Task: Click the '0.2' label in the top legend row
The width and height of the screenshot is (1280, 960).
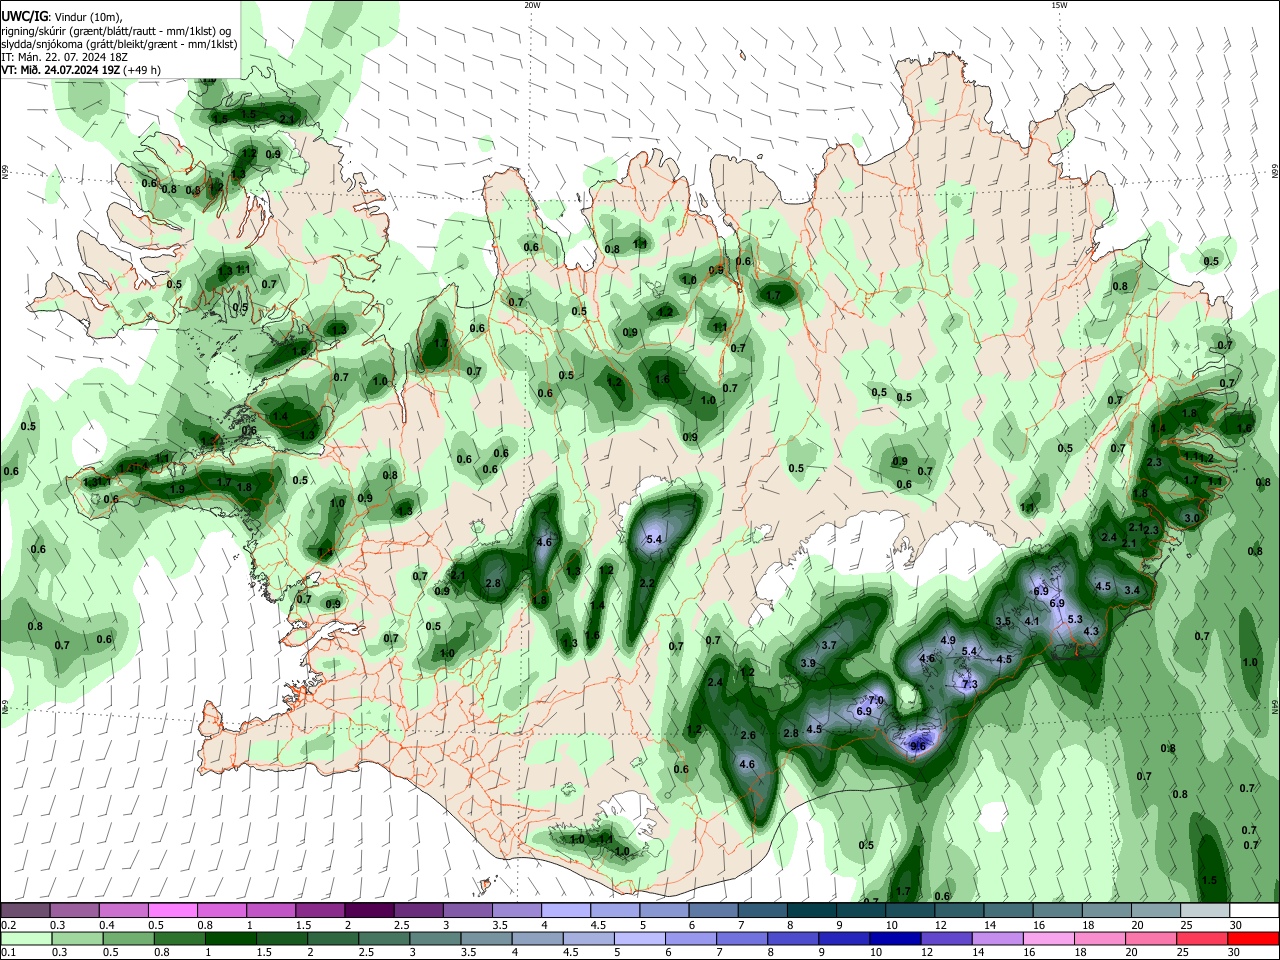Action: tap(8, 925)
